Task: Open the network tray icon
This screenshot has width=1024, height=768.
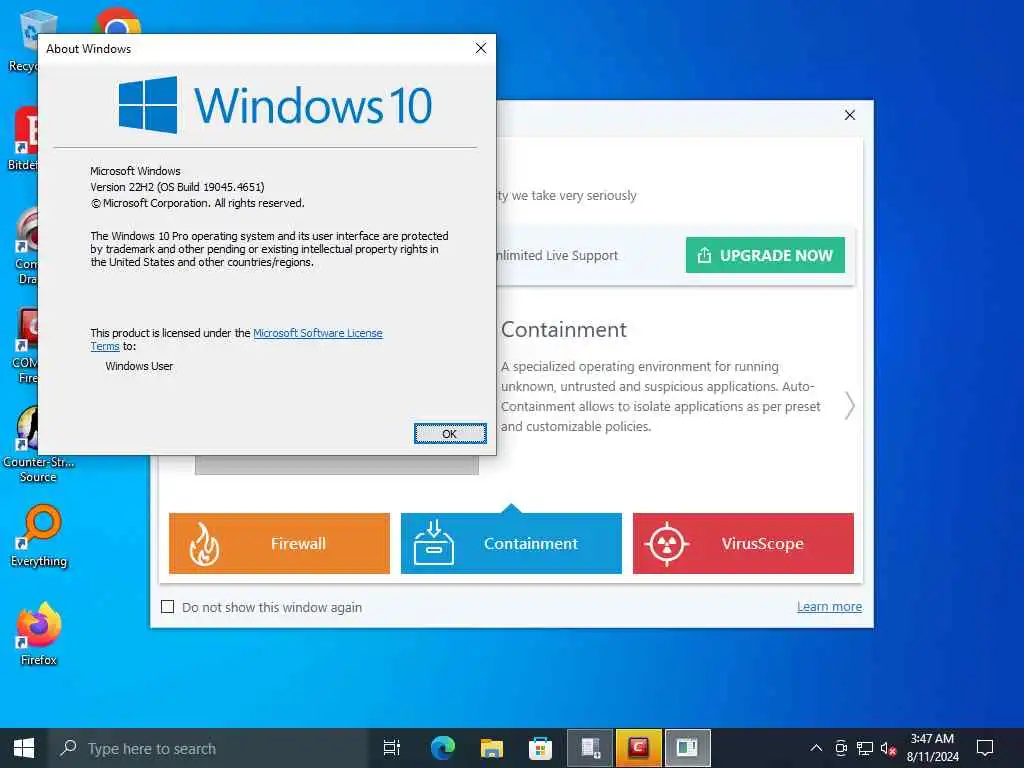Action: click(865, 748)
